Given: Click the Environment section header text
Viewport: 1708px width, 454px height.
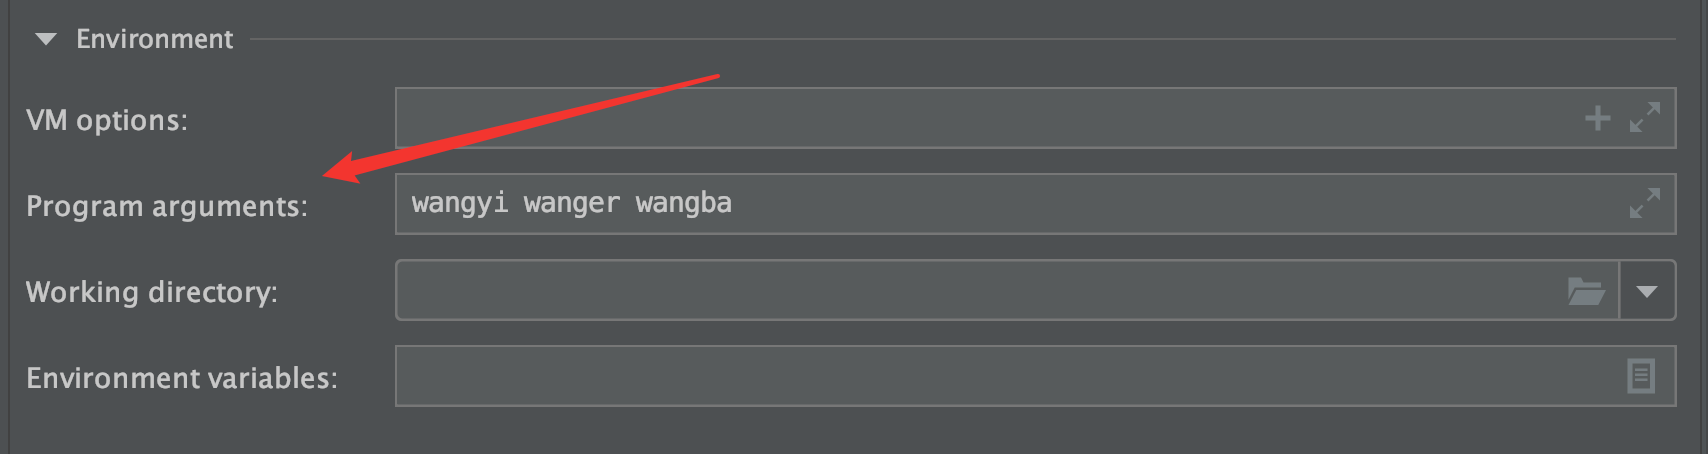Looking at the screenshot, I should (x=154, y=39).
